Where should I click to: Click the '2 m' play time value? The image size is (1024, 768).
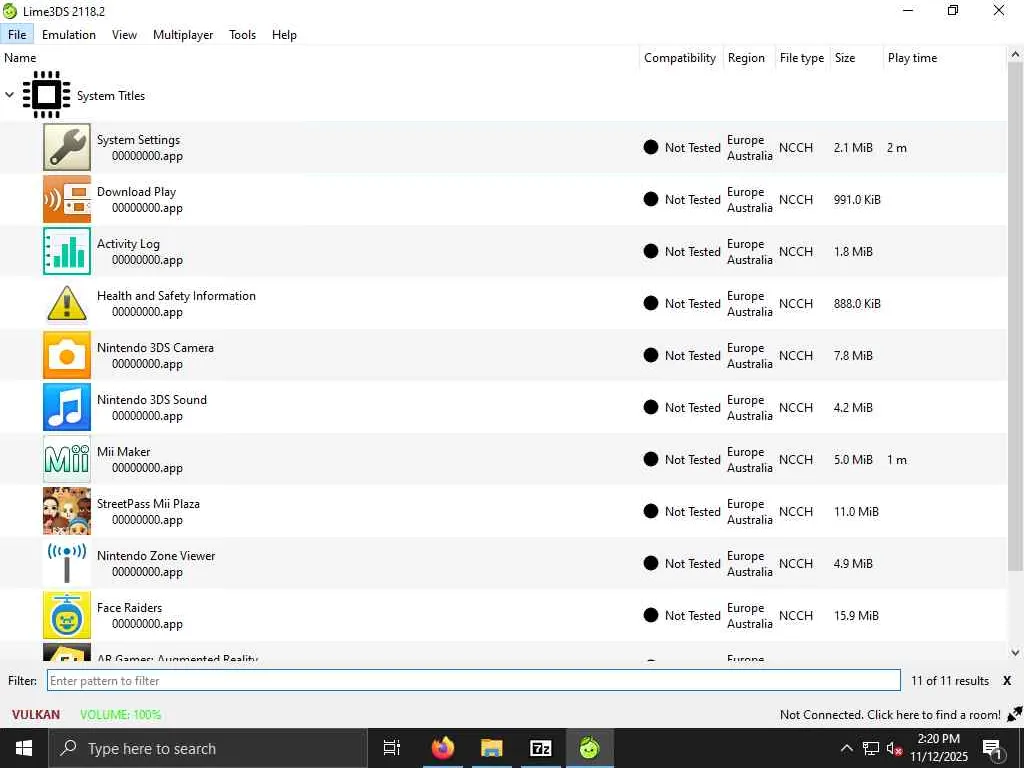(897, 148)
